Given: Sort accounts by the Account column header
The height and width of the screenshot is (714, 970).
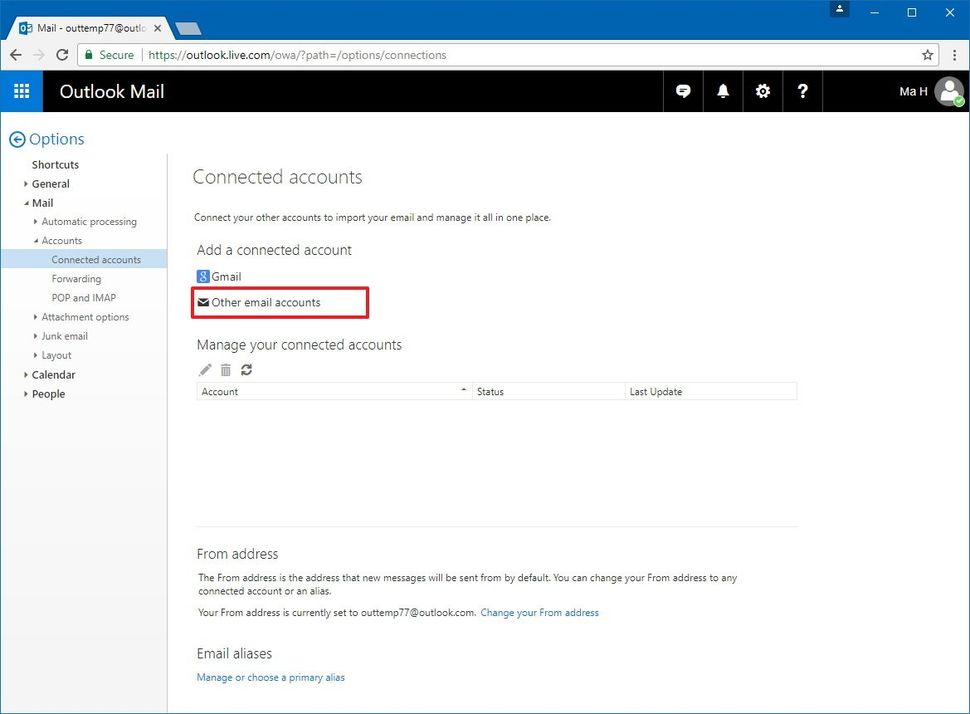Looking at the screenshot, I should coord(221,391).
